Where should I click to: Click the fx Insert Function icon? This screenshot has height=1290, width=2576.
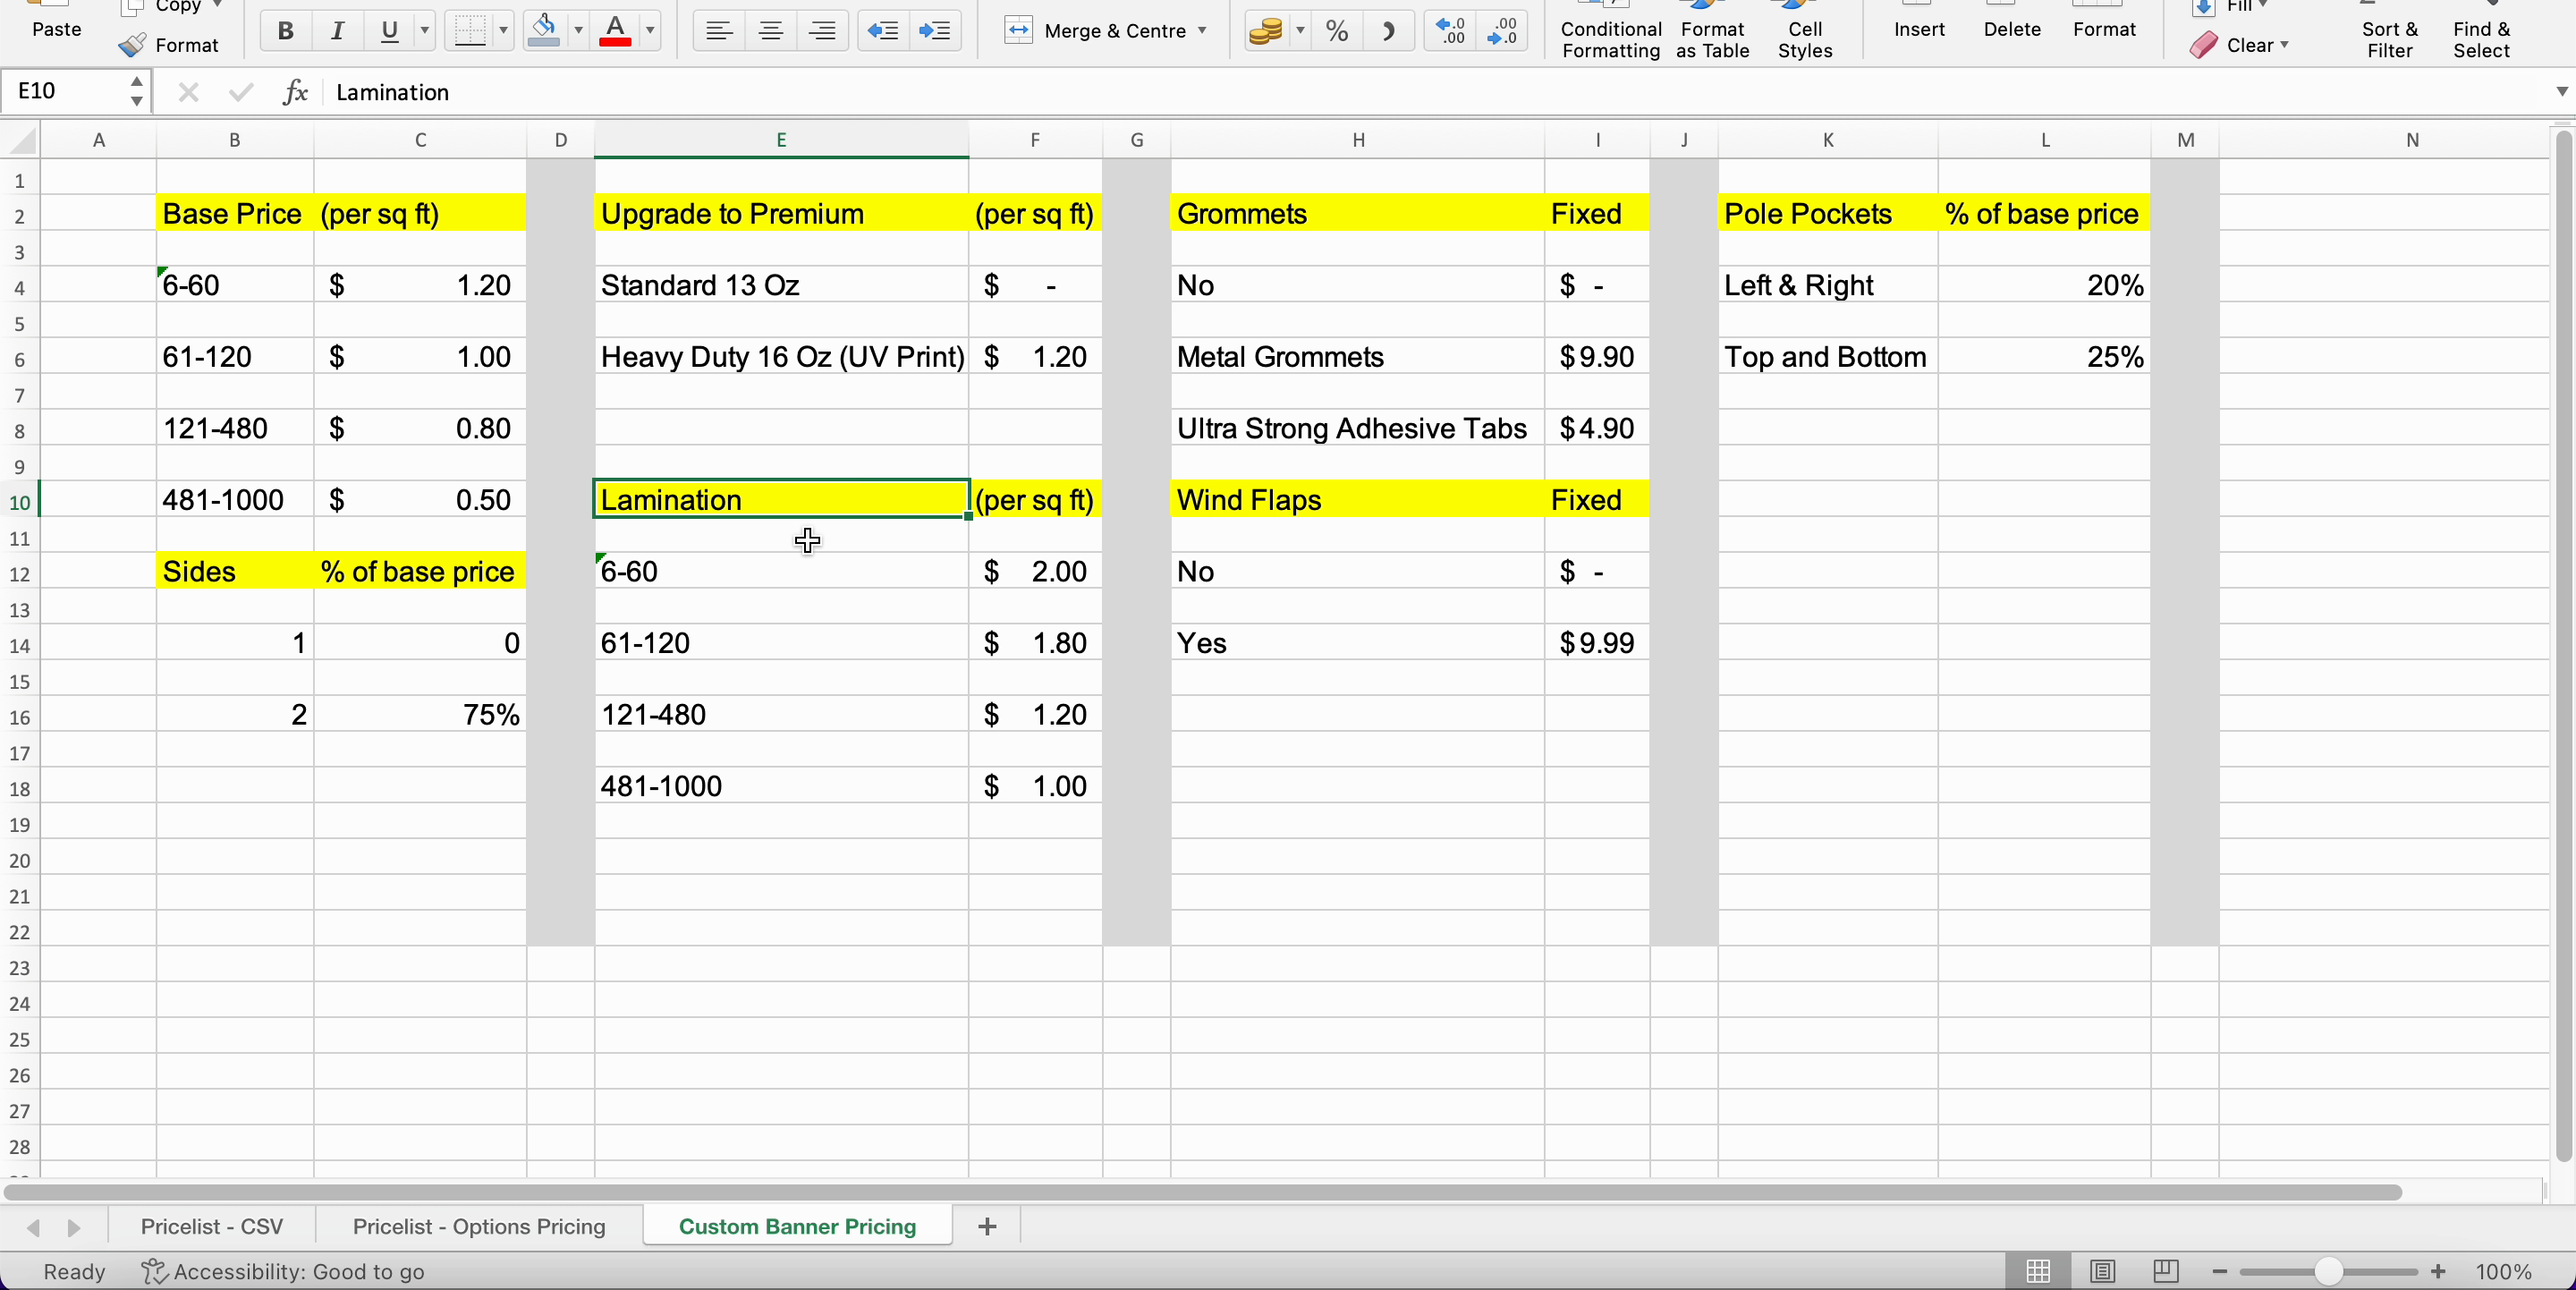295,92
